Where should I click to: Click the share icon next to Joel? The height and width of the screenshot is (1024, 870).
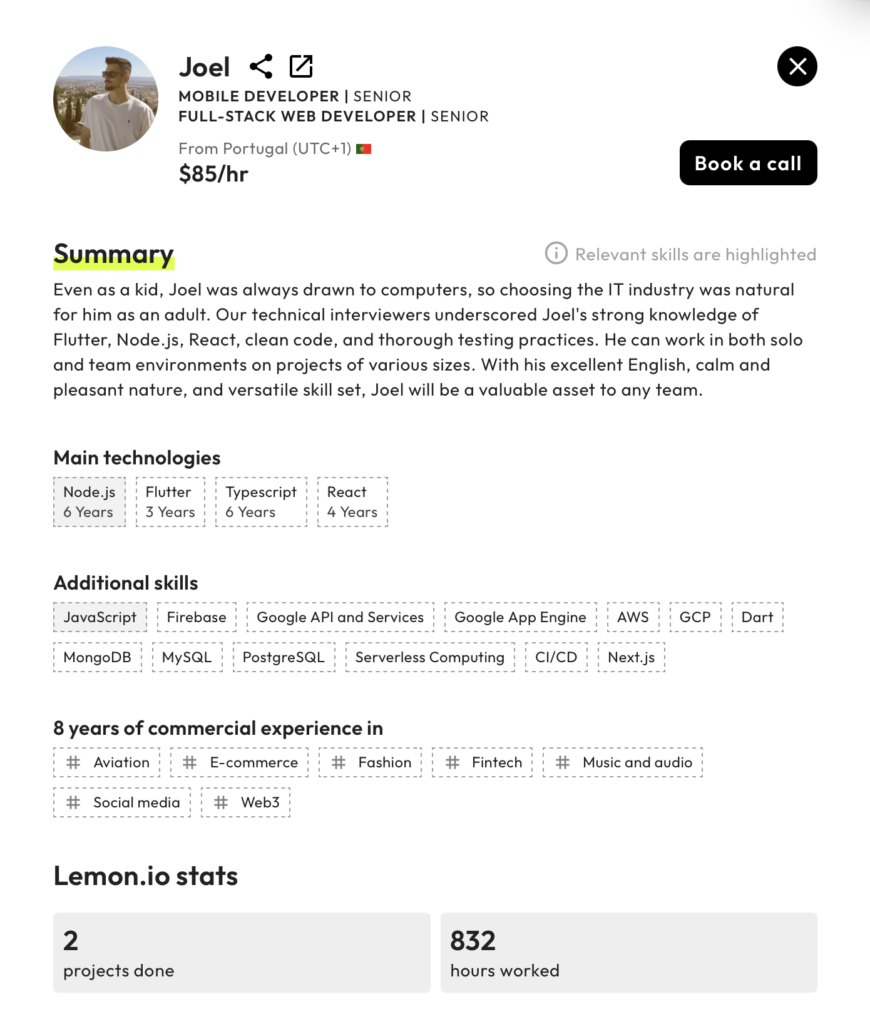pos(261,67)
